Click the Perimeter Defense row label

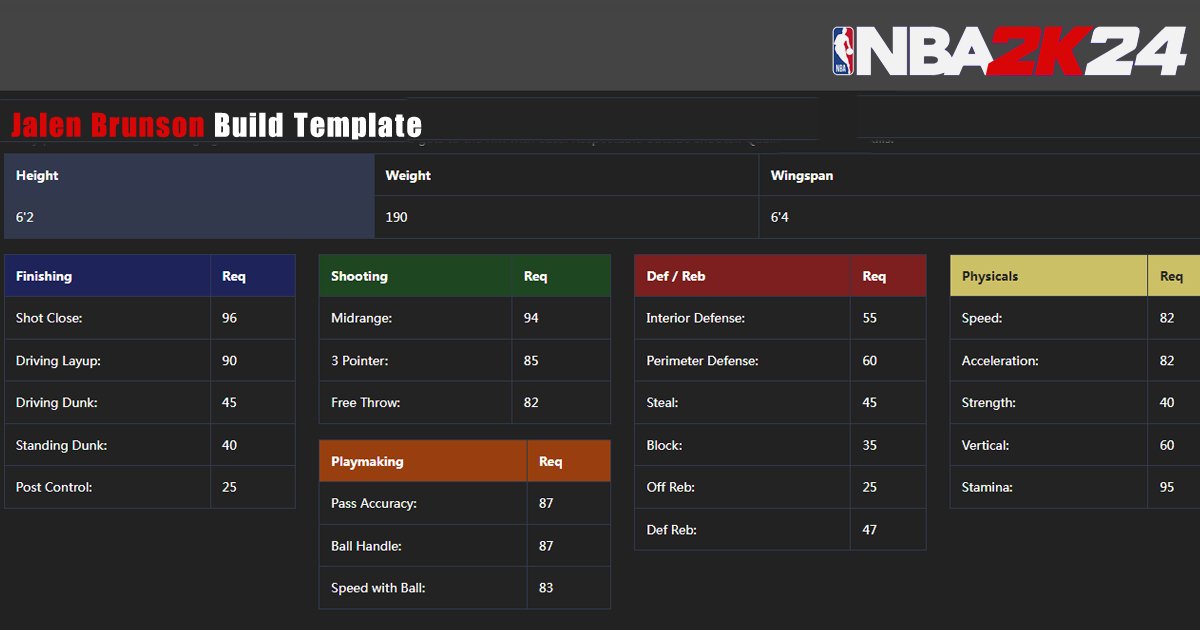[x=703, y=360]
